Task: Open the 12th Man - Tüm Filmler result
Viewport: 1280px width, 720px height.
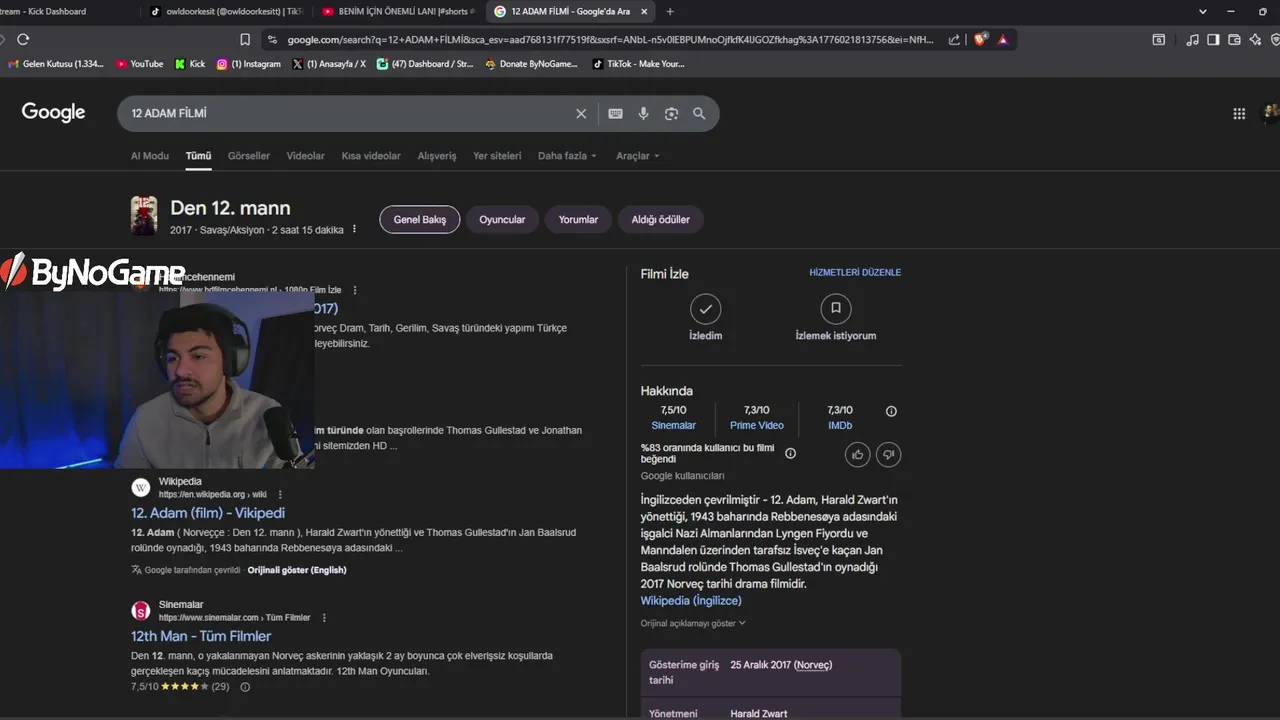Action: pos(201,636)
